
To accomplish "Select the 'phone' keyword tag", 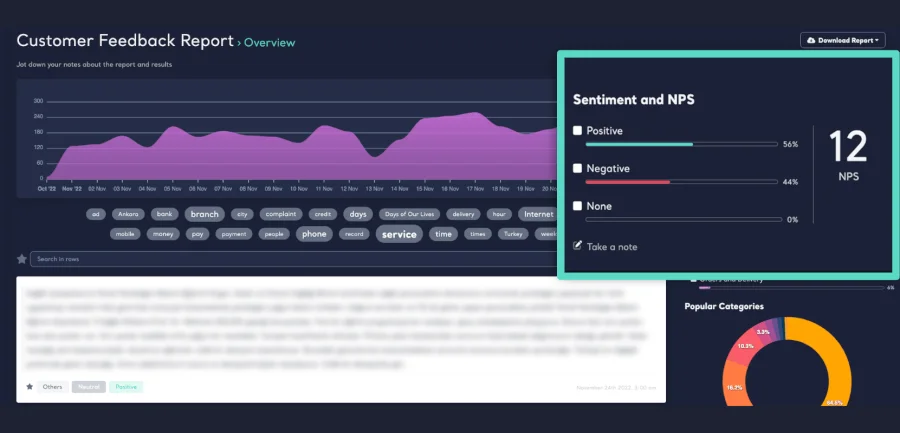I will (x=314, y=234).
